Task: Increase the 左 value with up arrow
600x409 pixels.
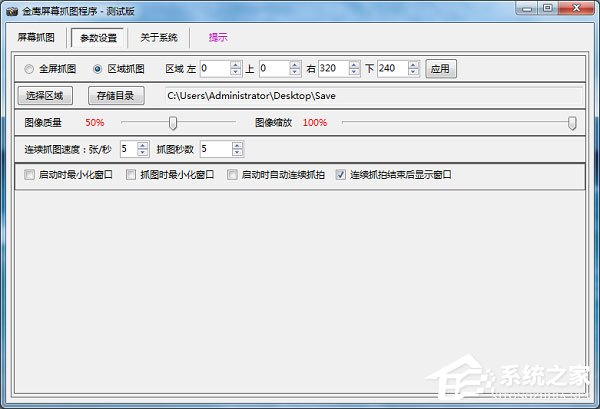Action: tap(236, 65)
